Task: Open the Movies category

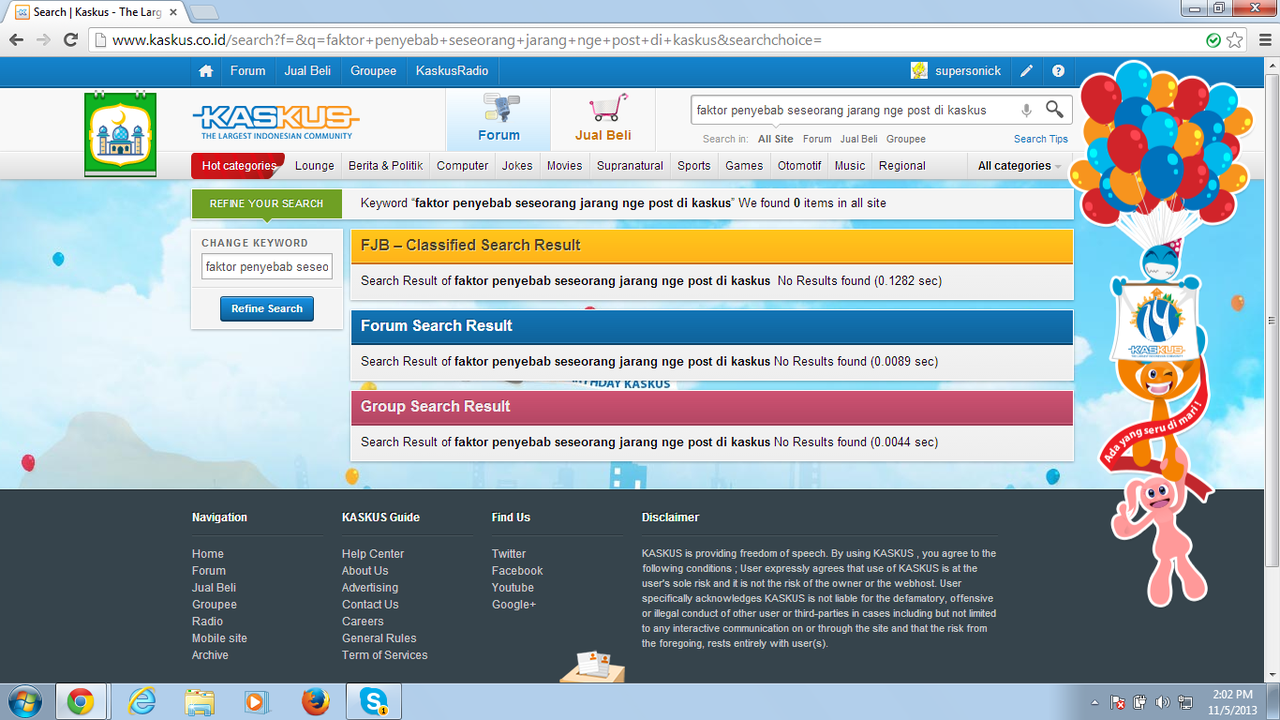Action: tap(564, 166)
